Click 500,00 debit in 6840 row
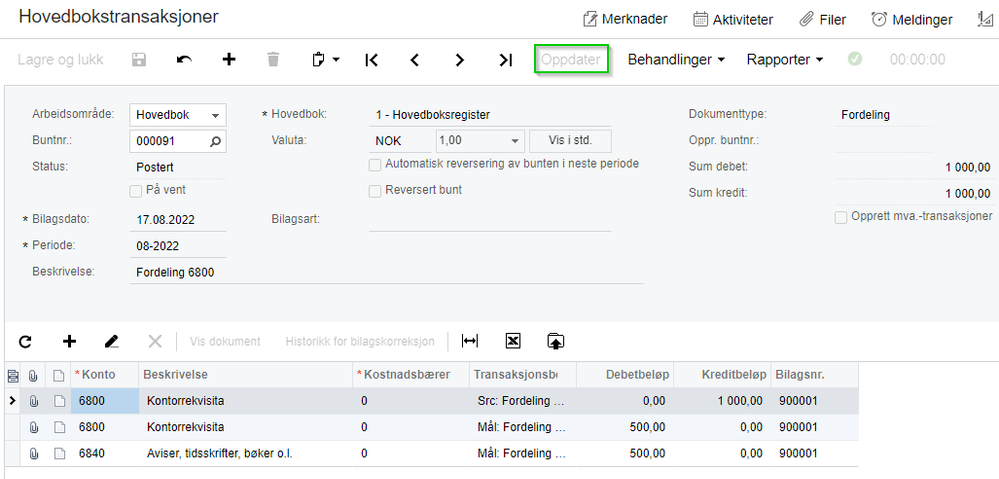999x479 pixels. 624,454
